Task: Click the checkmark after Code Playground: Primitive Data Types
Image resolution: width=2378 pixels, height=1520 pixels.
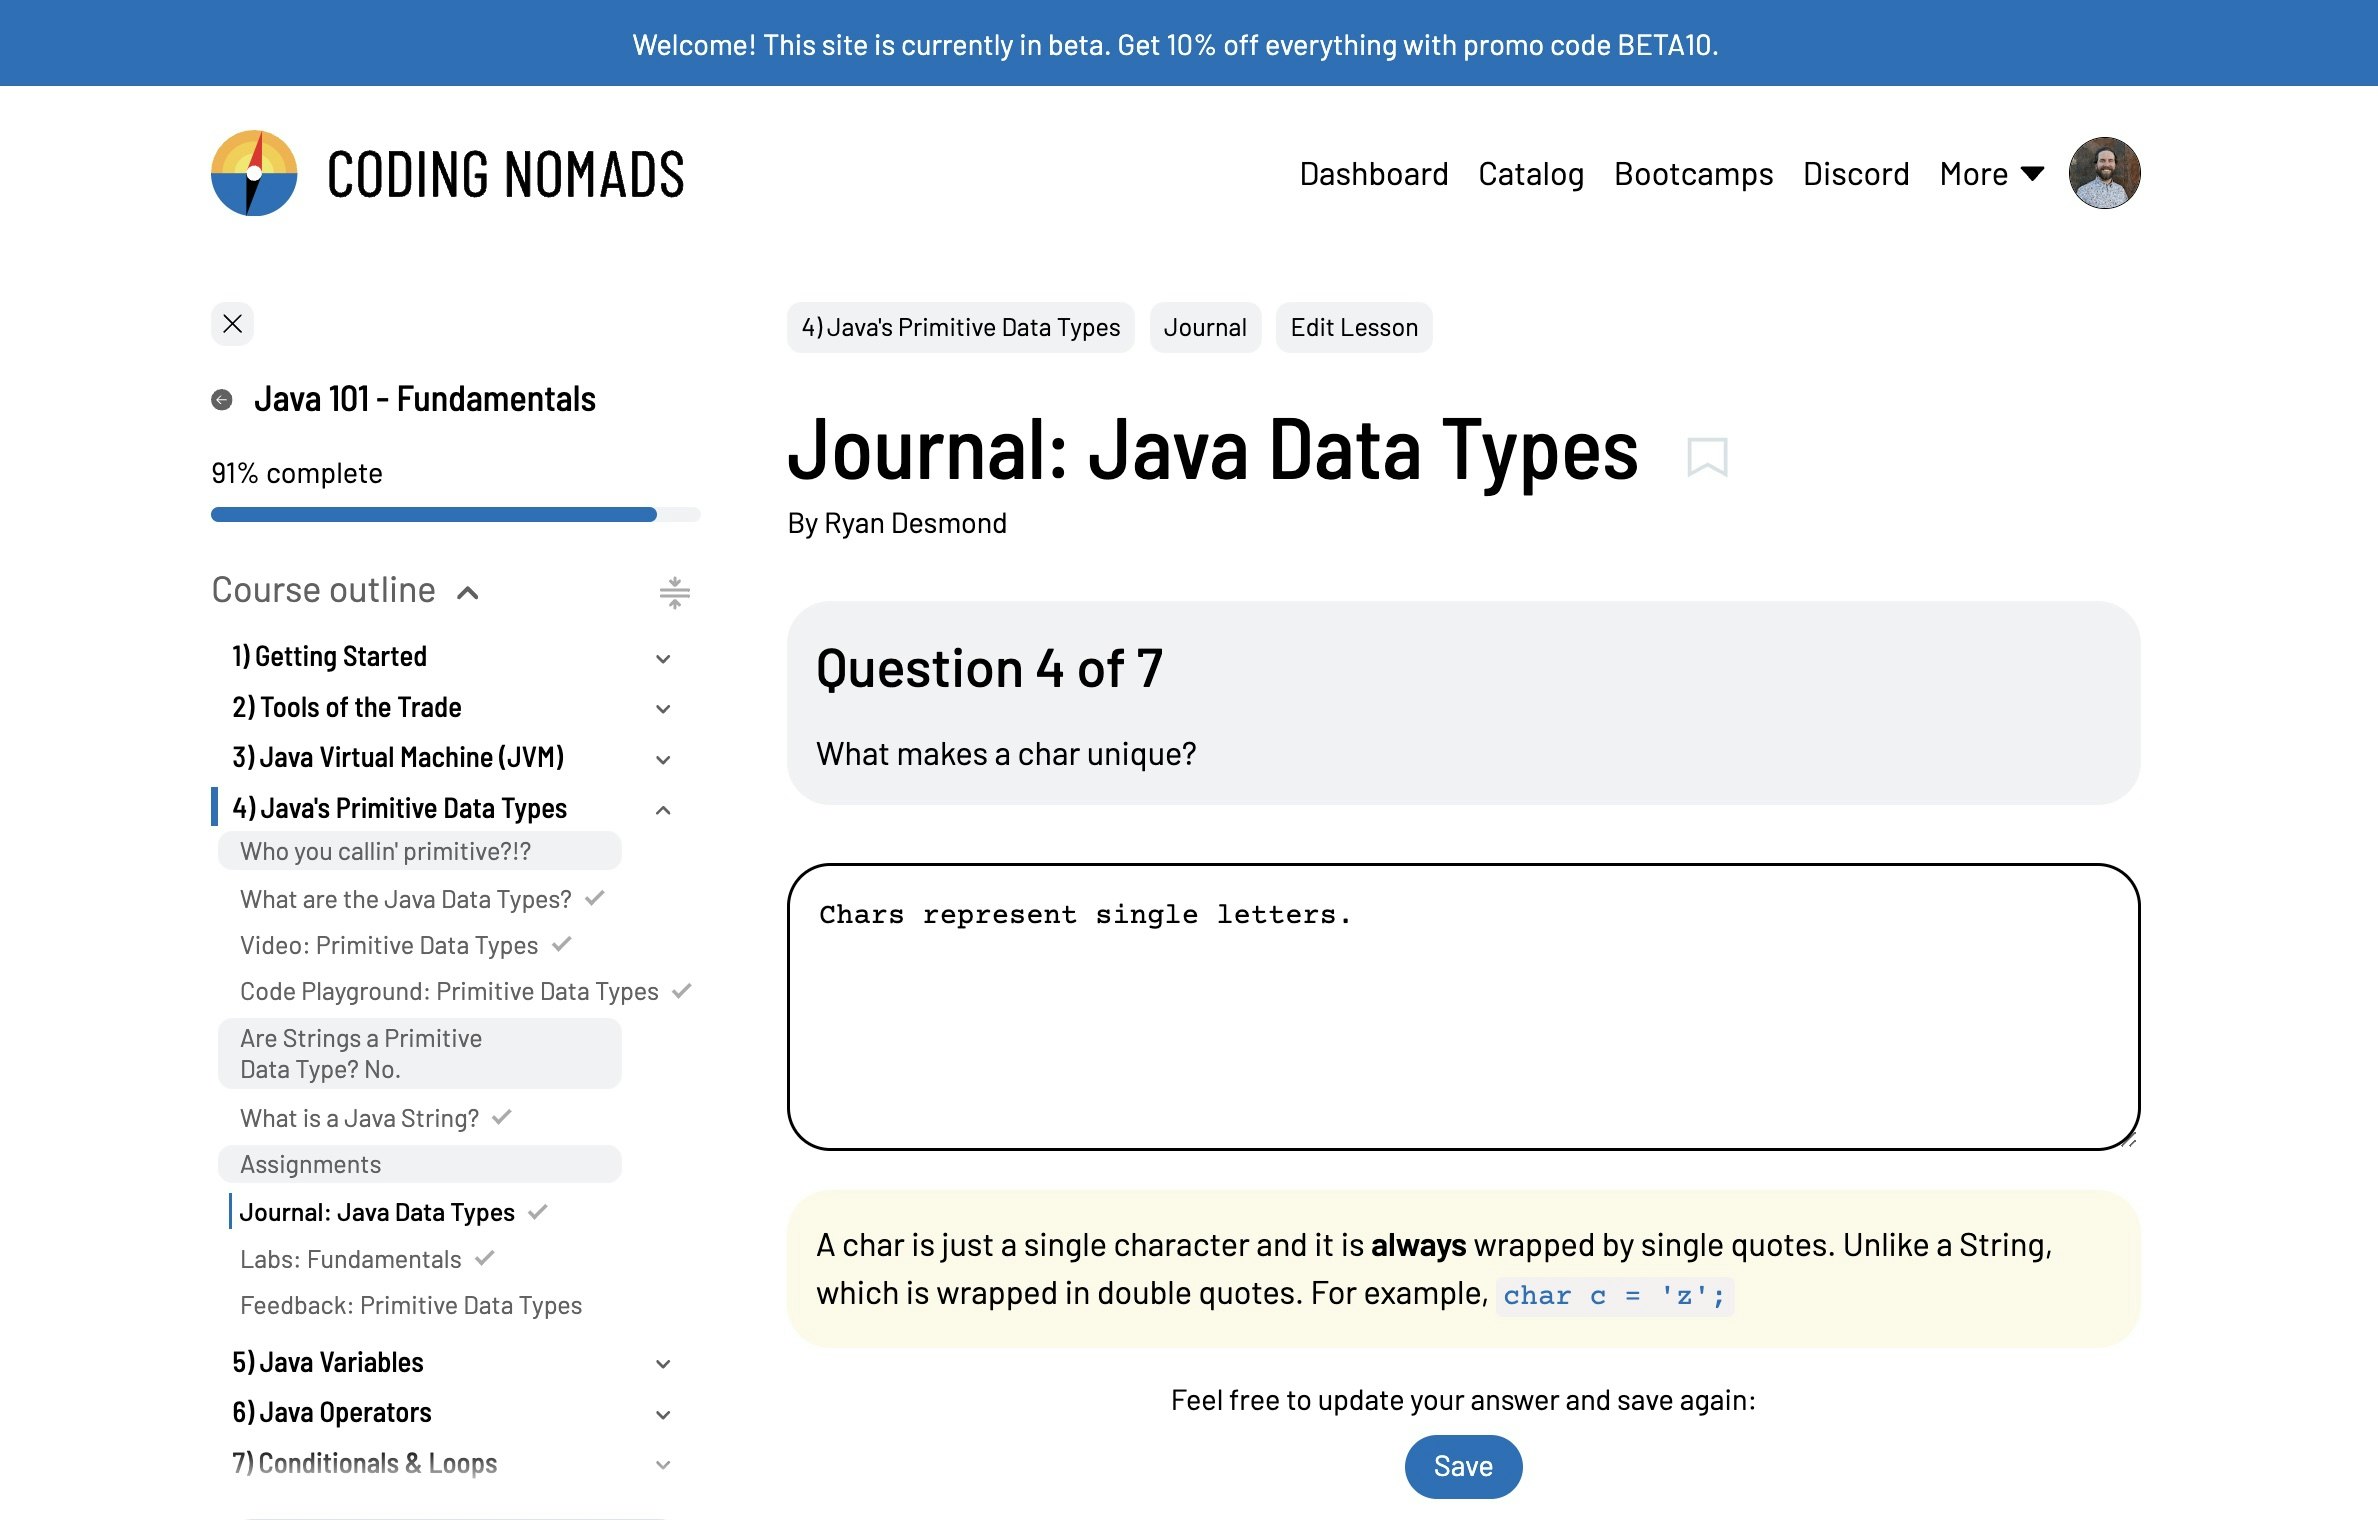Action: 682,991
